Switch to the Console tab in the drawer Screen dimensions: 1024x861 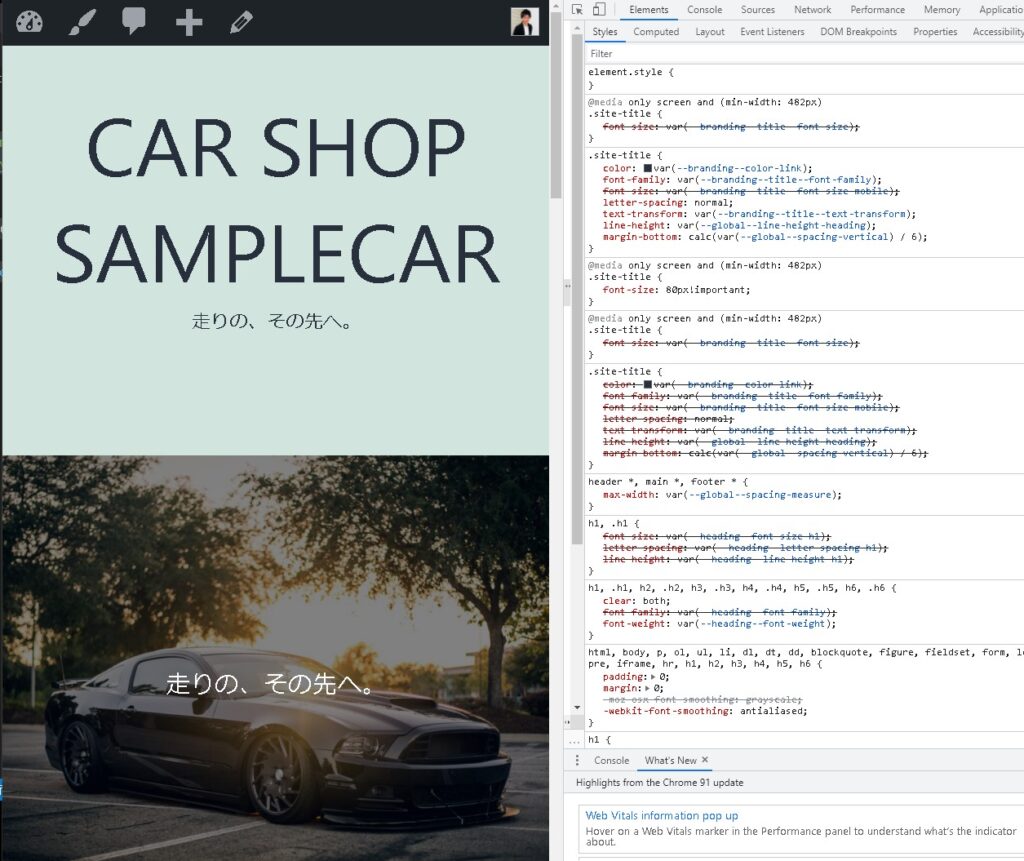(x=612, y=761)
